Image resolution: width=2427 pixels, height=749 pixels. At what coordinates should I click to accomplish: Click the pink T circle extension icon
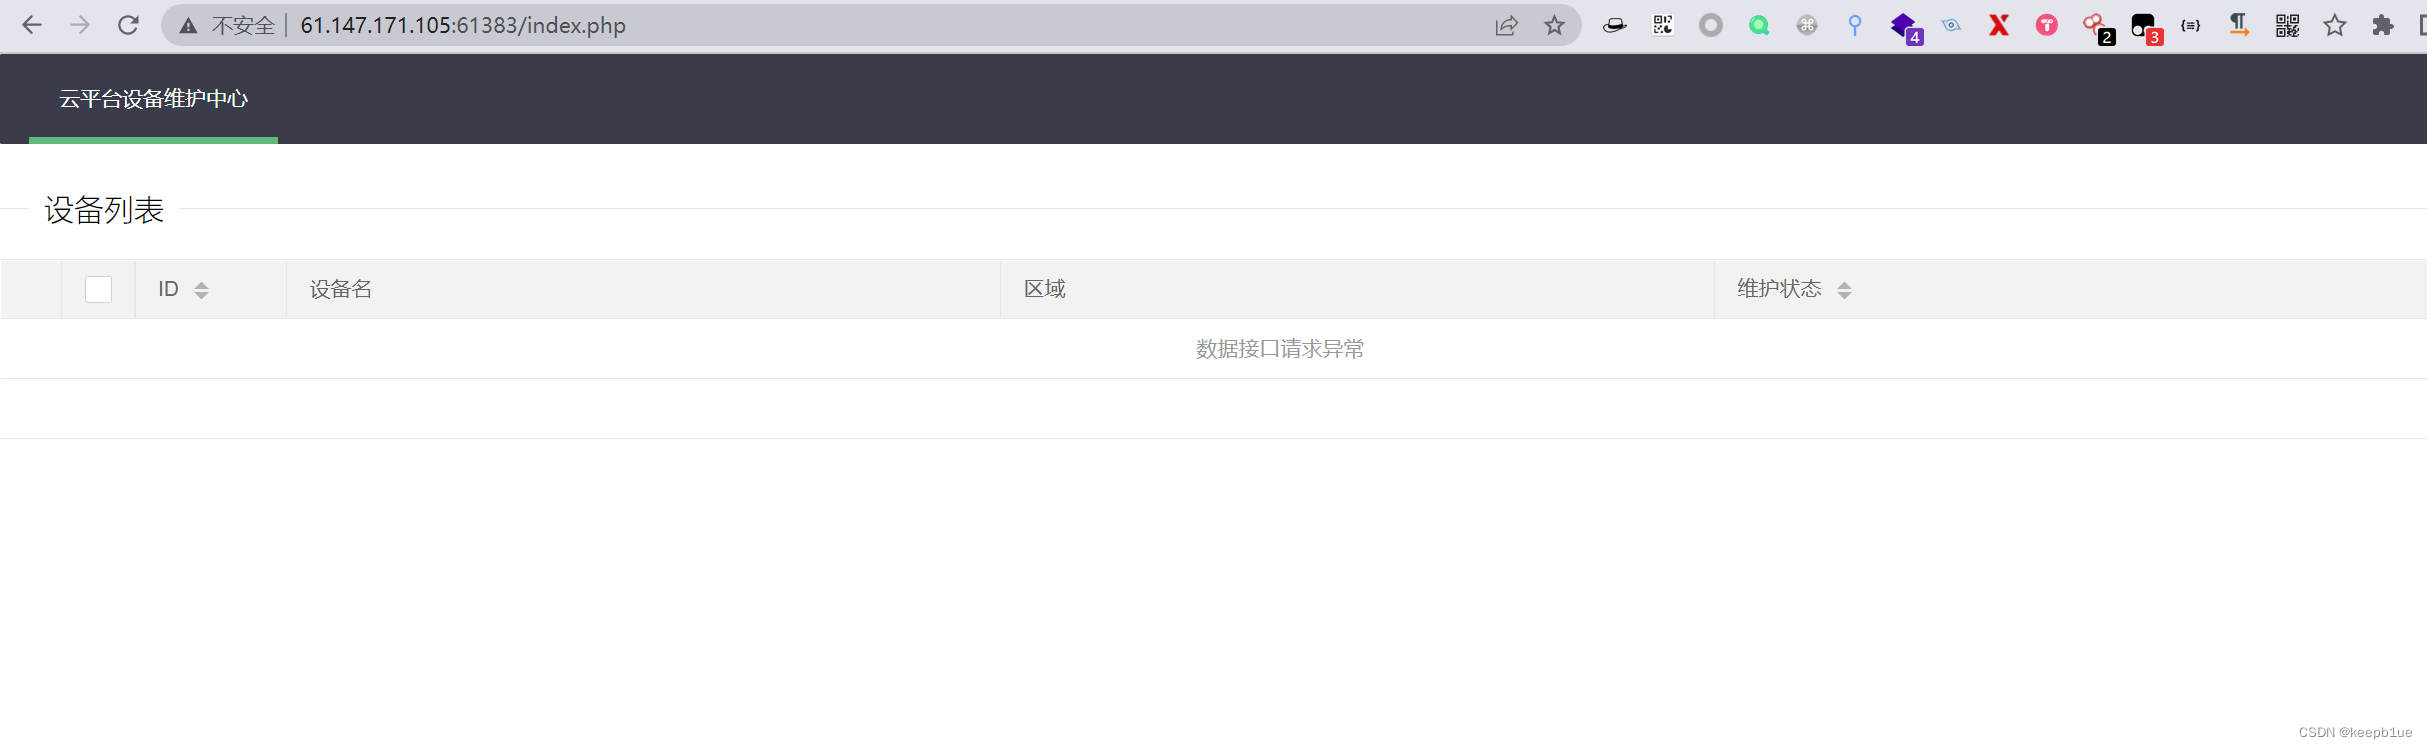coord(2047,25)
